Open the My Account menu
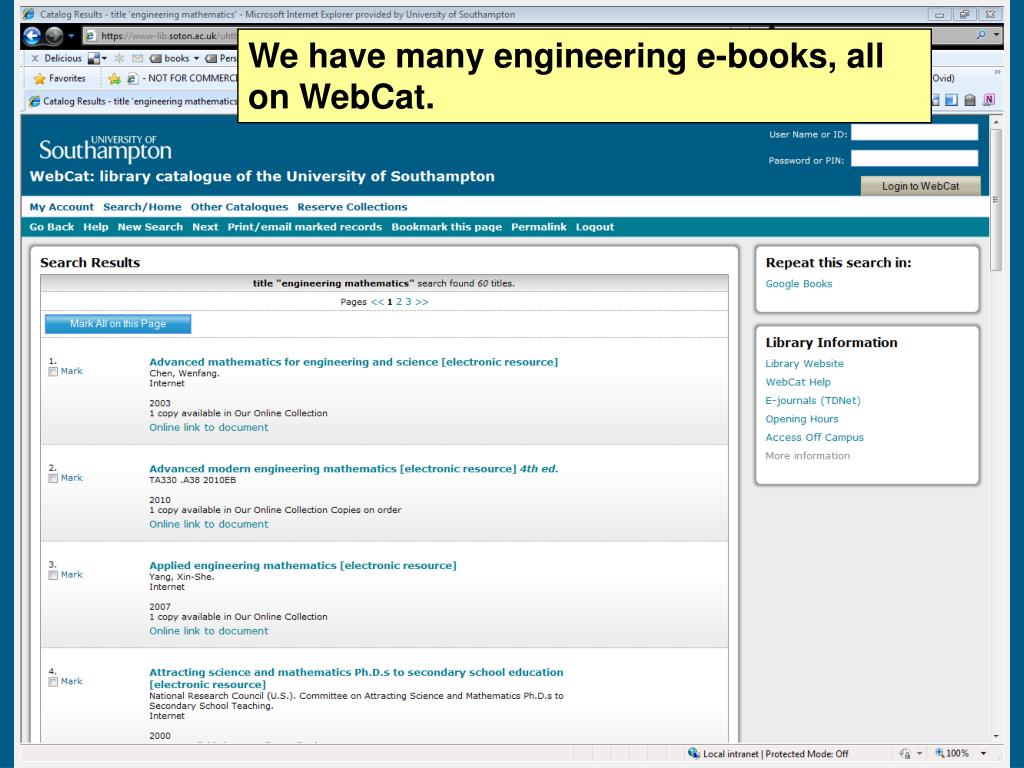This screenshot has width=1024, height=768. (61, 207)
